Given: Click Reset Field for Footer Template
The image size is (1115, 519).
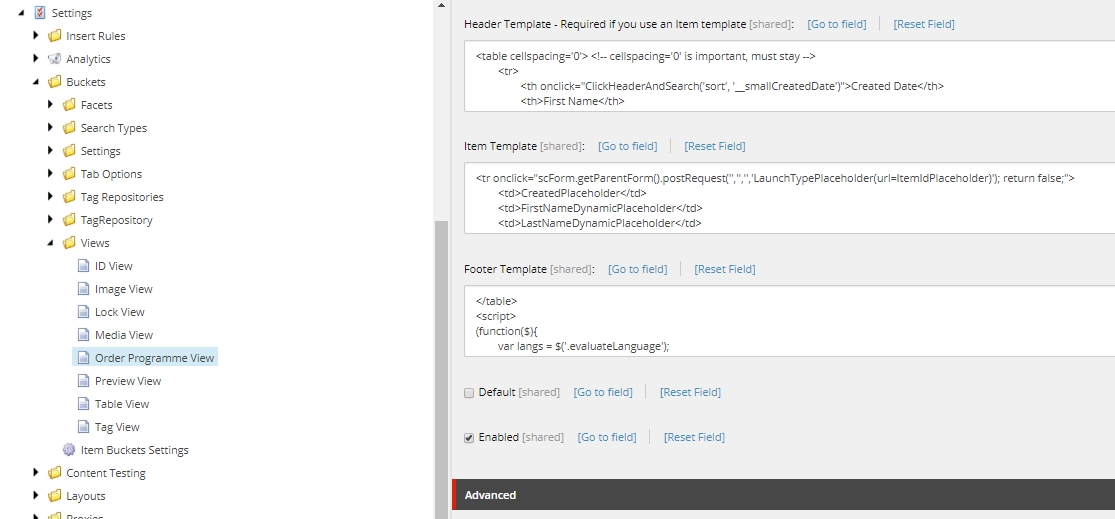Looking at the screenshot, I should pyautogui.click(x=724, y=269).
